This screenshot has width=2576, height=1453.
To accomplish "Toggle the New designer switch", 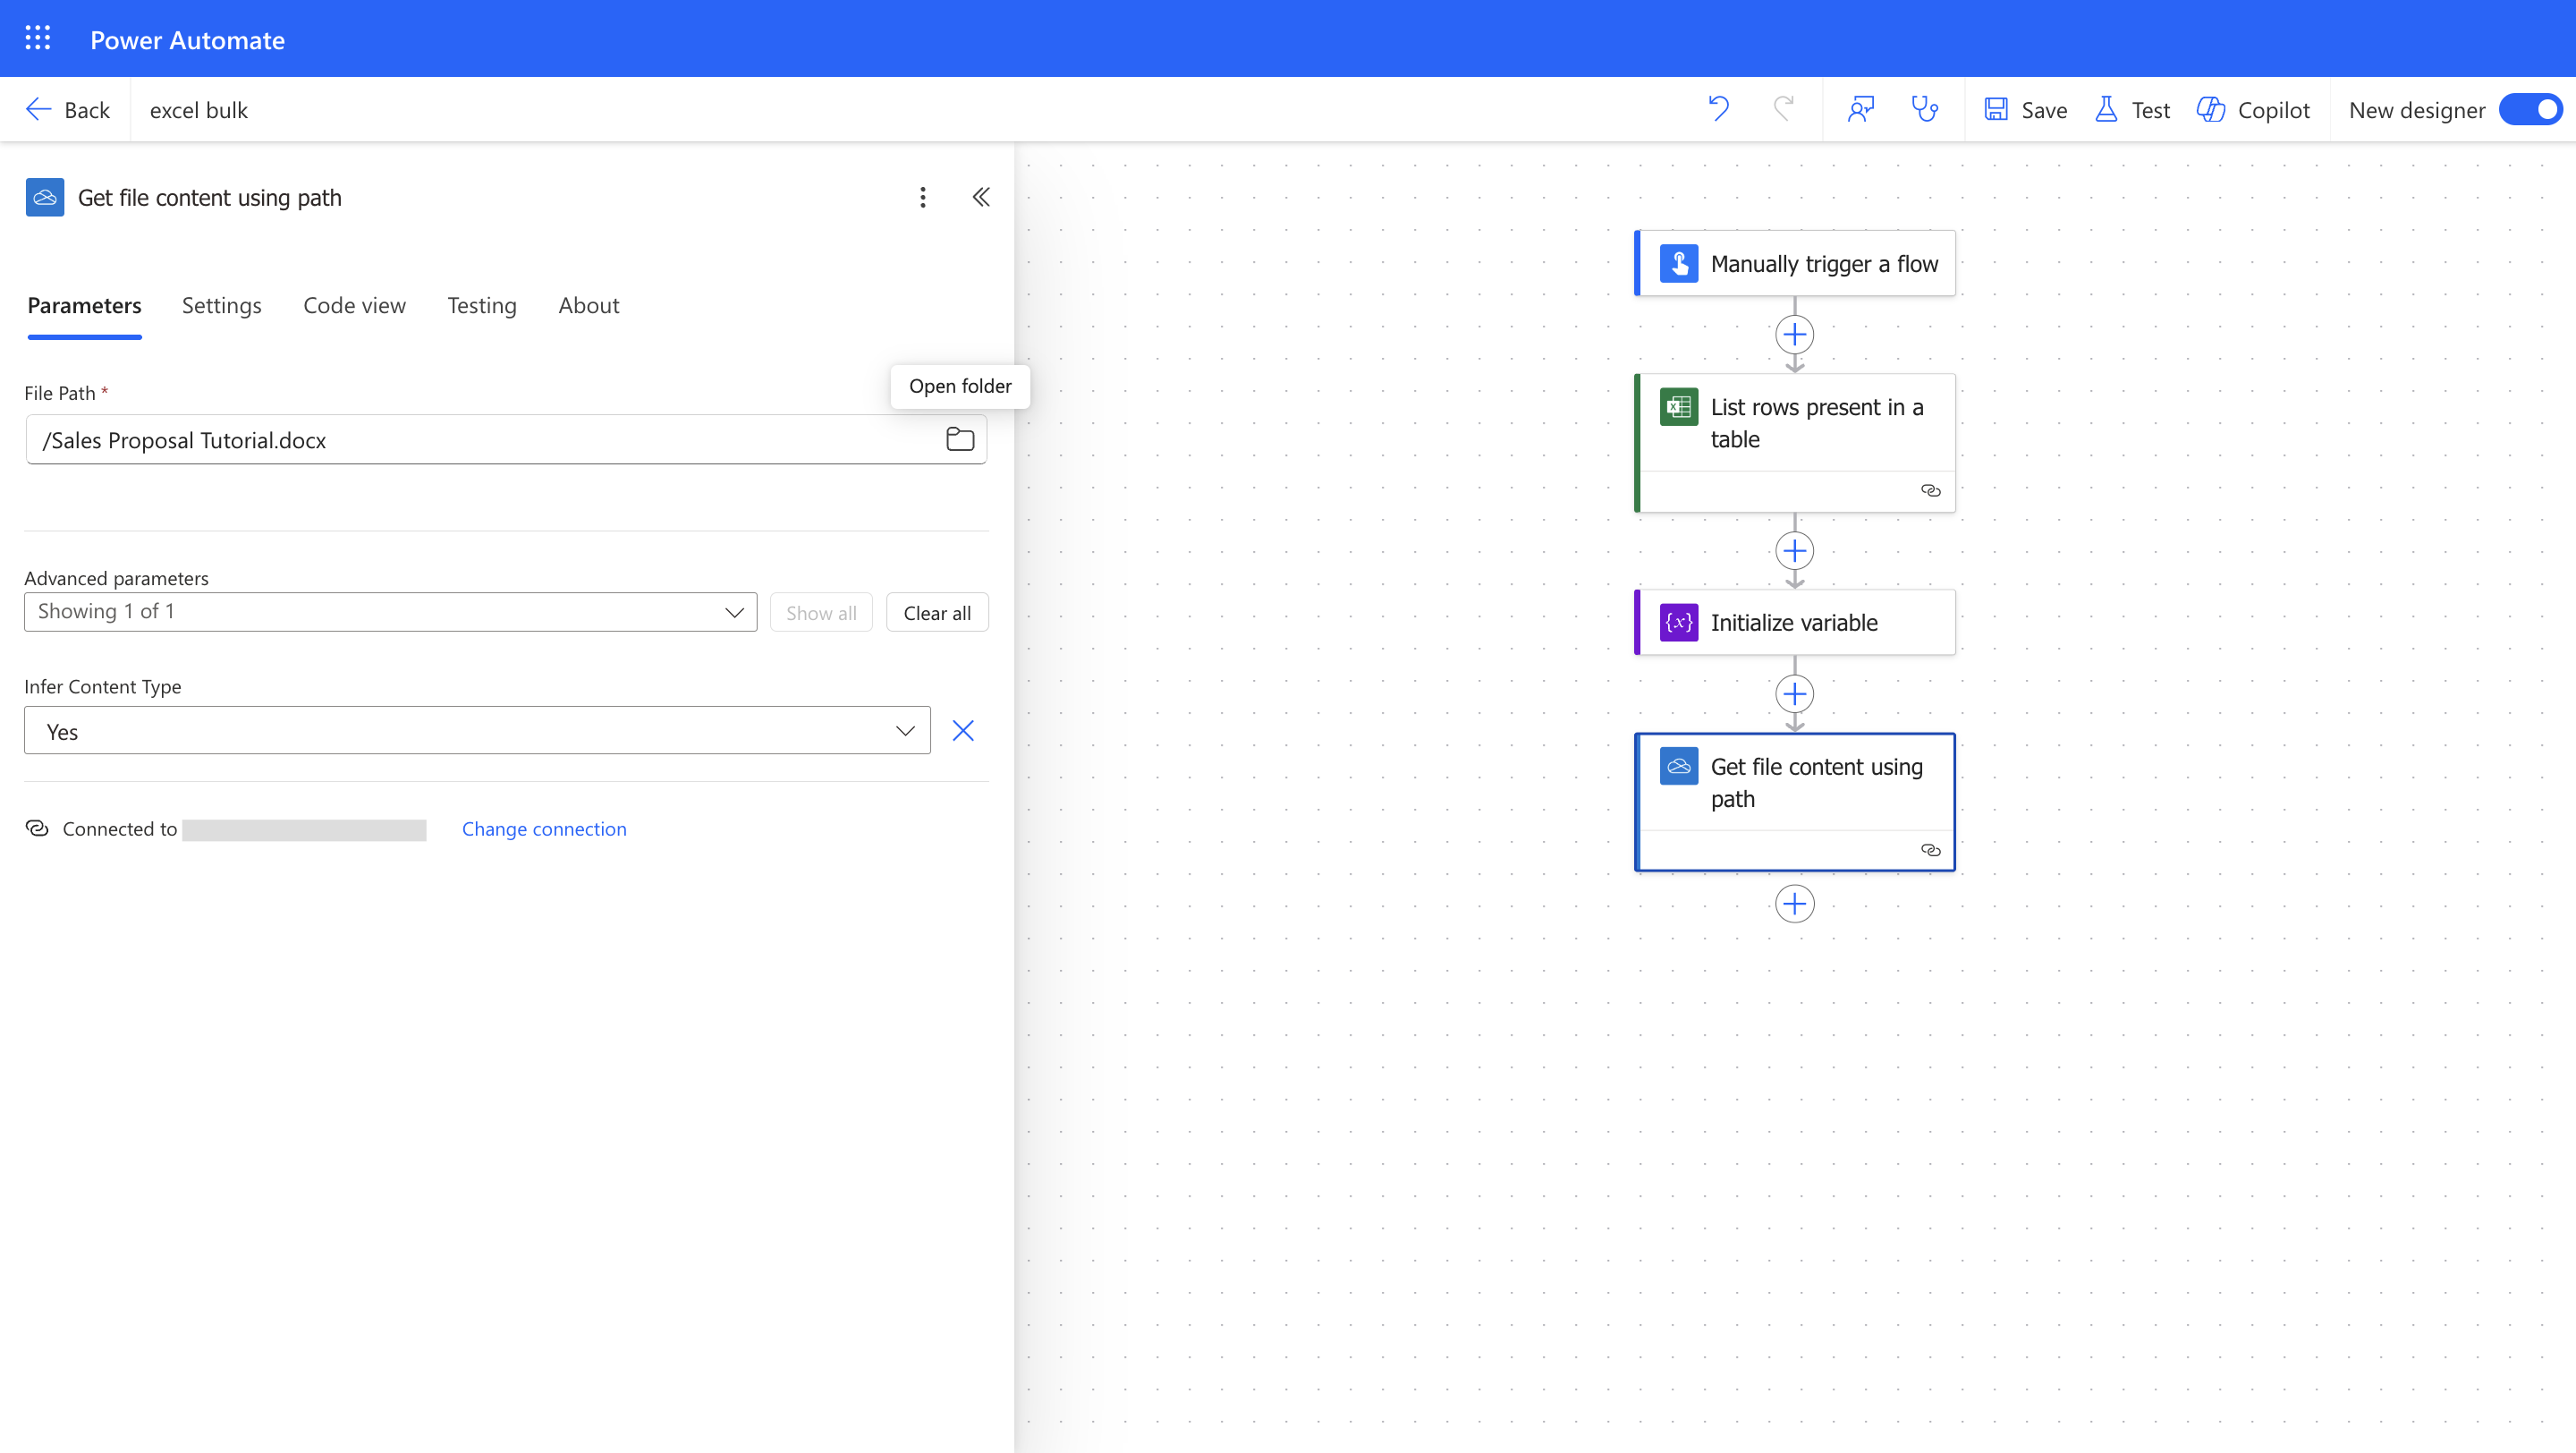I will point(2530,109).
